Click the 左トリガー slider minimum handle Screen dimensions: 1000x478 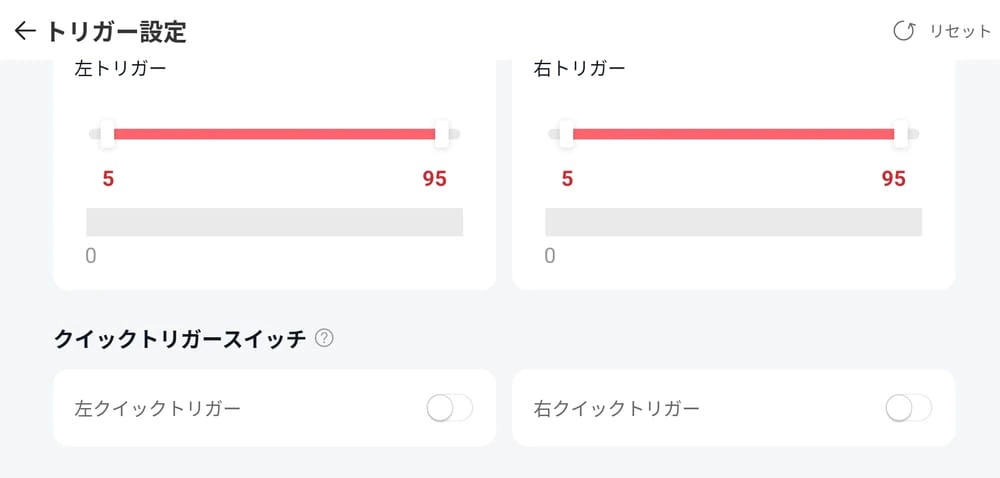coord(108,134)
